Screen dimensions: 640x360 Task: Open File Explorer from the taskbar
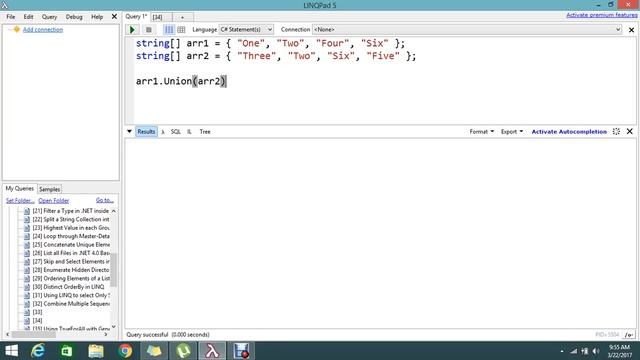96,351
